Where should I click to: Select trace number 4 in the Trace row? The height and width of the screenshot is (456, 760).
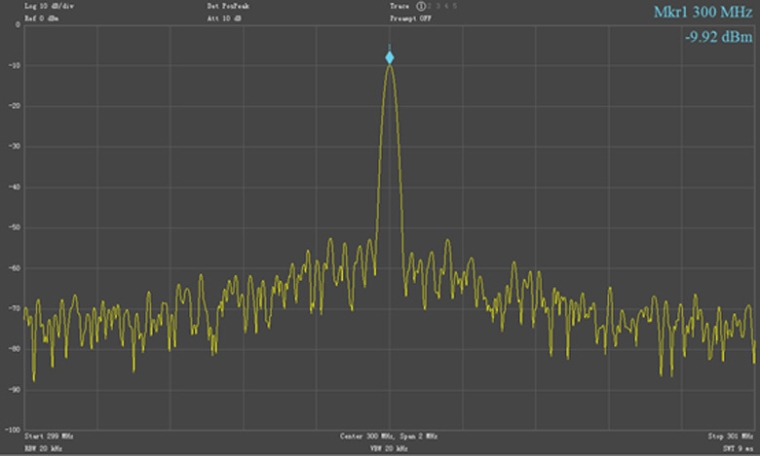coord(446,6)
